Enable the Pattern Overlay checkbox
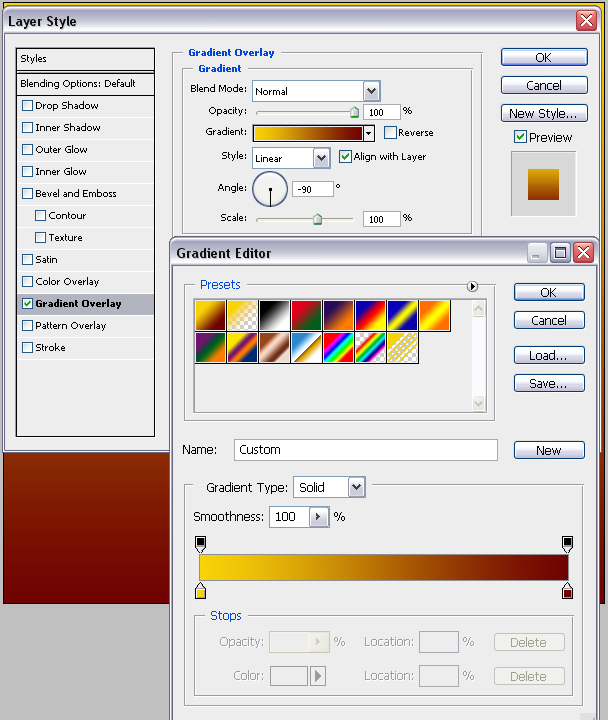This screenshot has width=608, height=720. point(28,326)
